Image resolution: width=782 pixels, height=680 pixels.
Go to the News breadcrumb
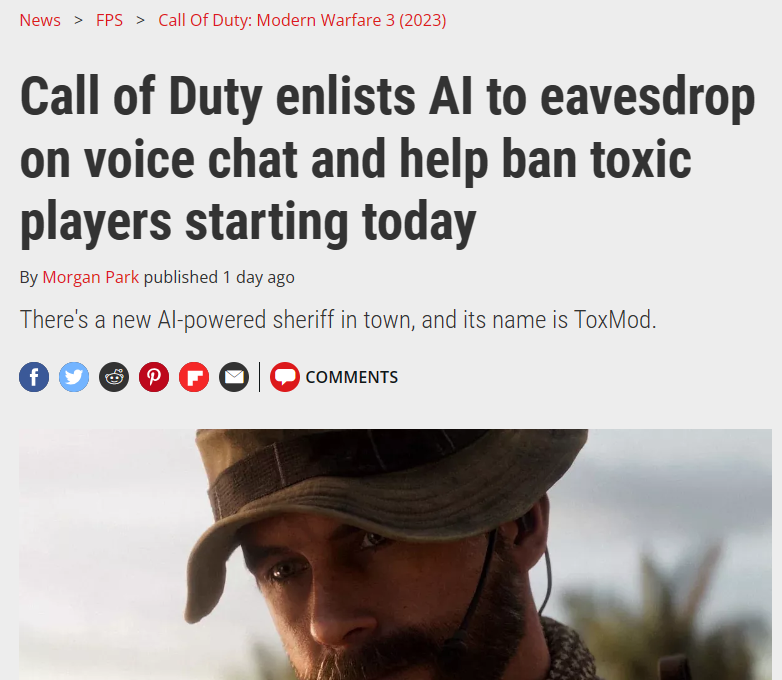click(x=40, y=20)
